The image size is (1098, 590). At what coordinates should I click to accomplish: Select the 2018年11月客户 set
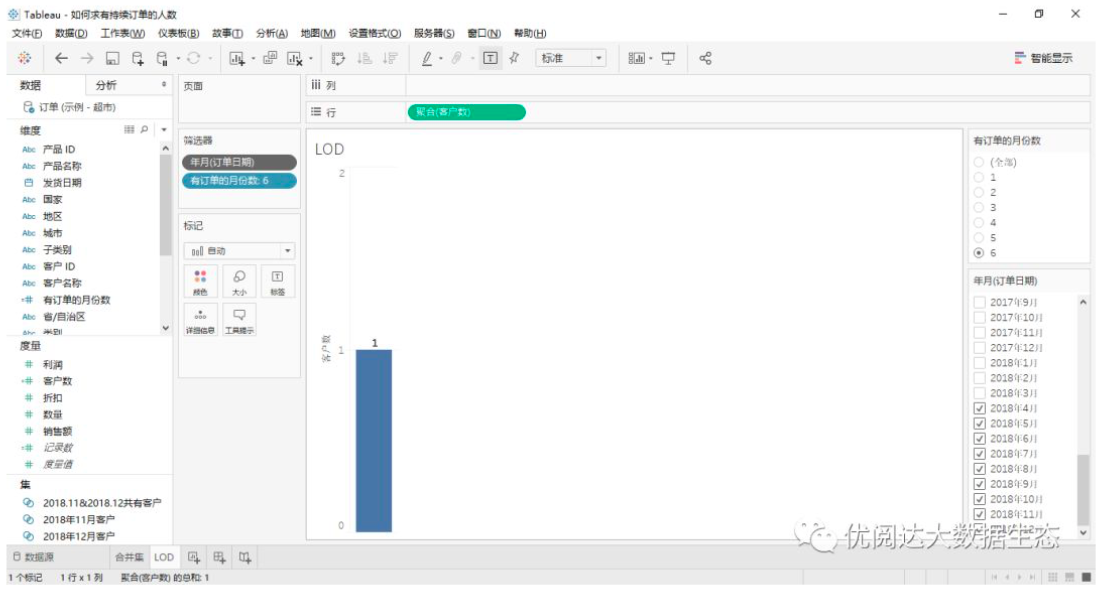[78, 519]
